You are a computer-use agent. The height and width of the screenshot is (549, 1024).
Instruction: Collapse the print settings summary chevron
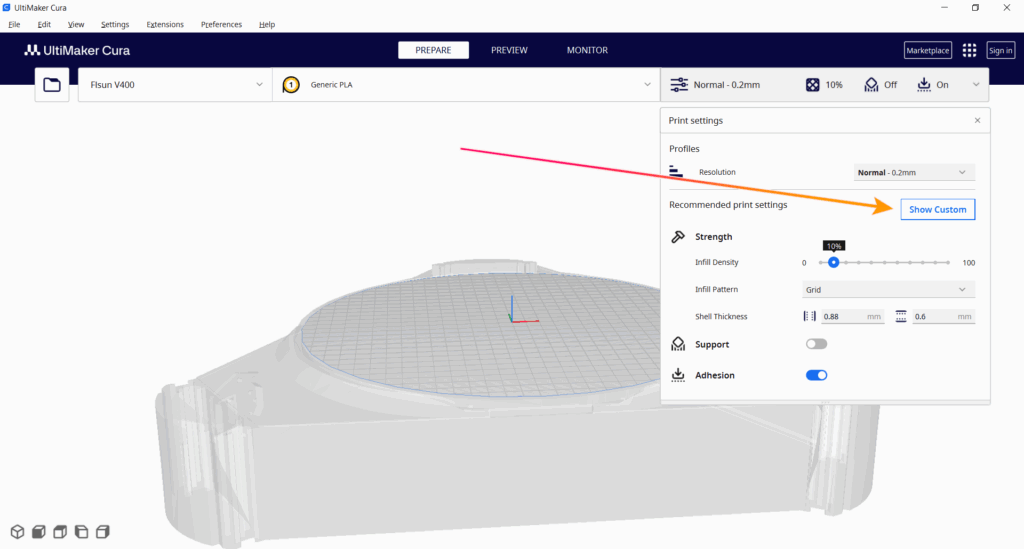(x=976, y=85)
